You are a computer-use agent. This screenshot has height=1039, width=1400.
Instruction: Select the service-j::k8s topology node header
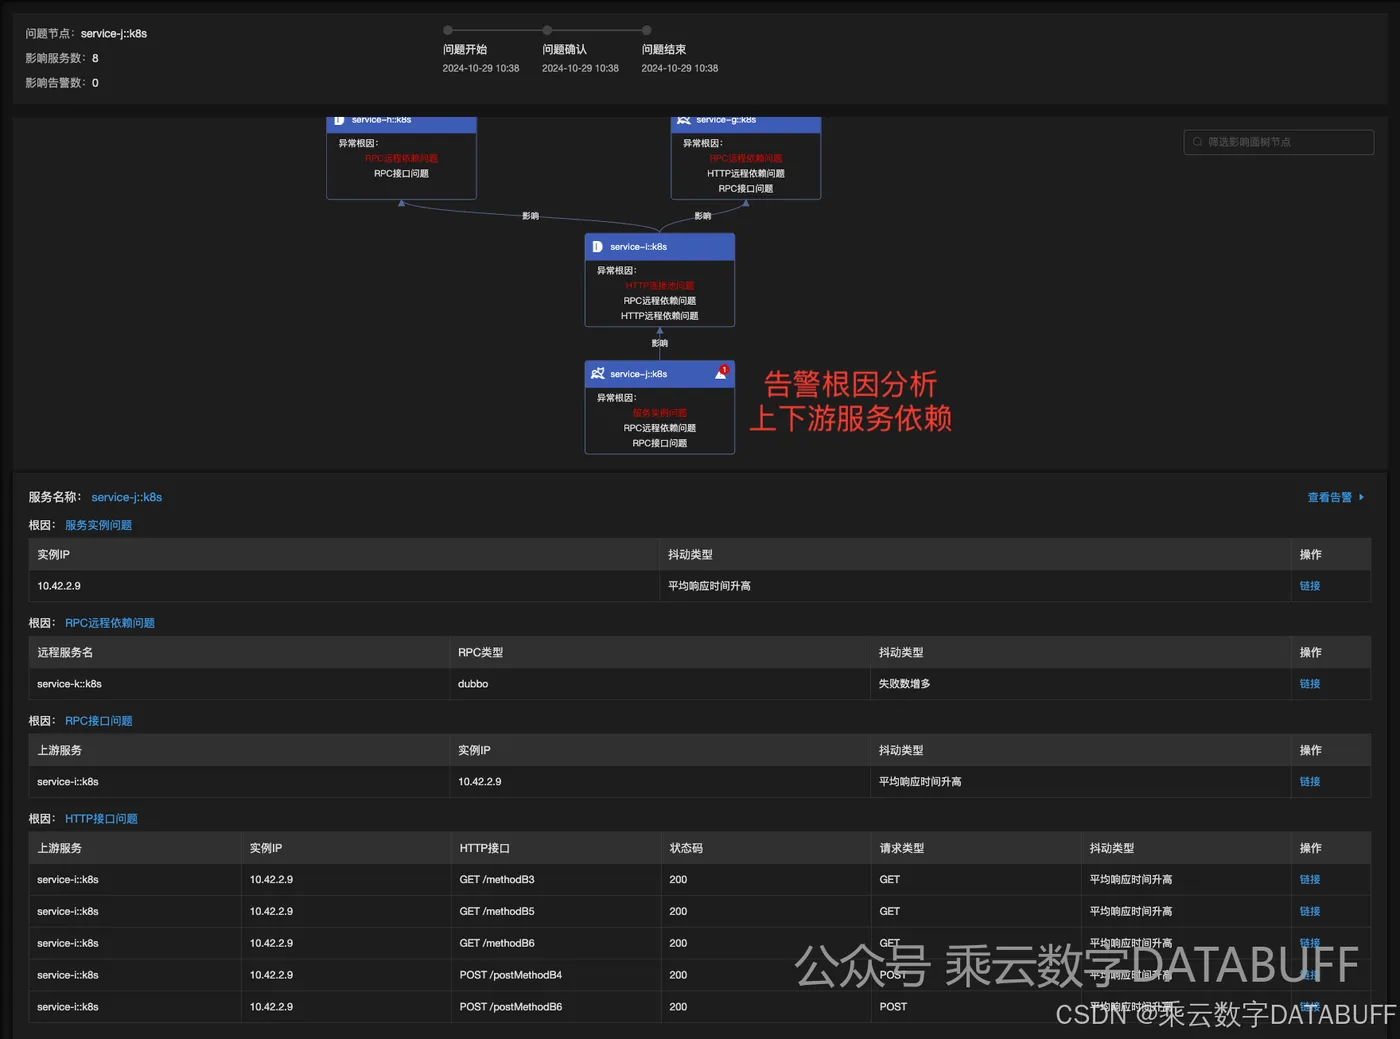pyautogui.click(x=660, y=374)
